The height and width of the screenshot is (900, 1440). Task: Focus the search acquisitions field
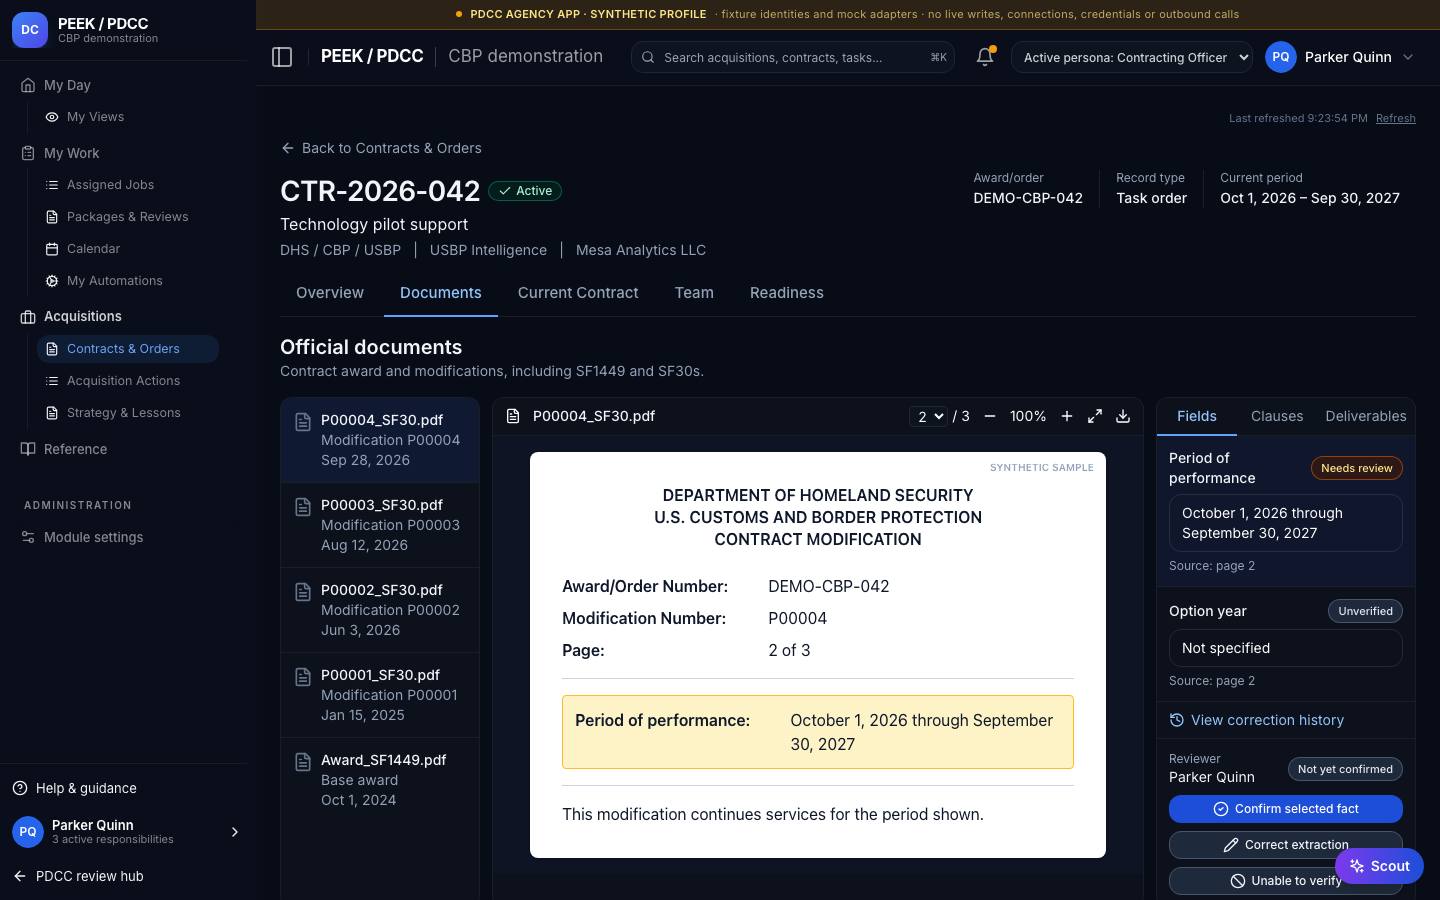[x=793, y=57]
